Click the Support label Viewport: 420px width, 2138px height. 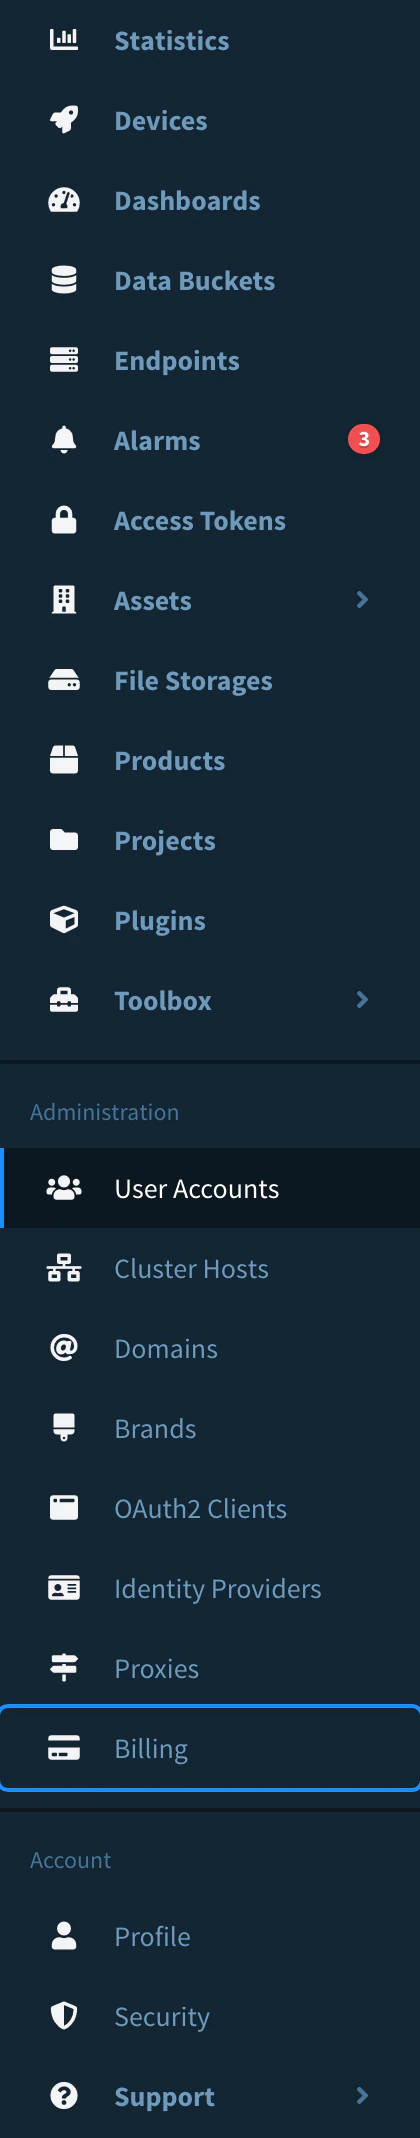(164, 2097)
